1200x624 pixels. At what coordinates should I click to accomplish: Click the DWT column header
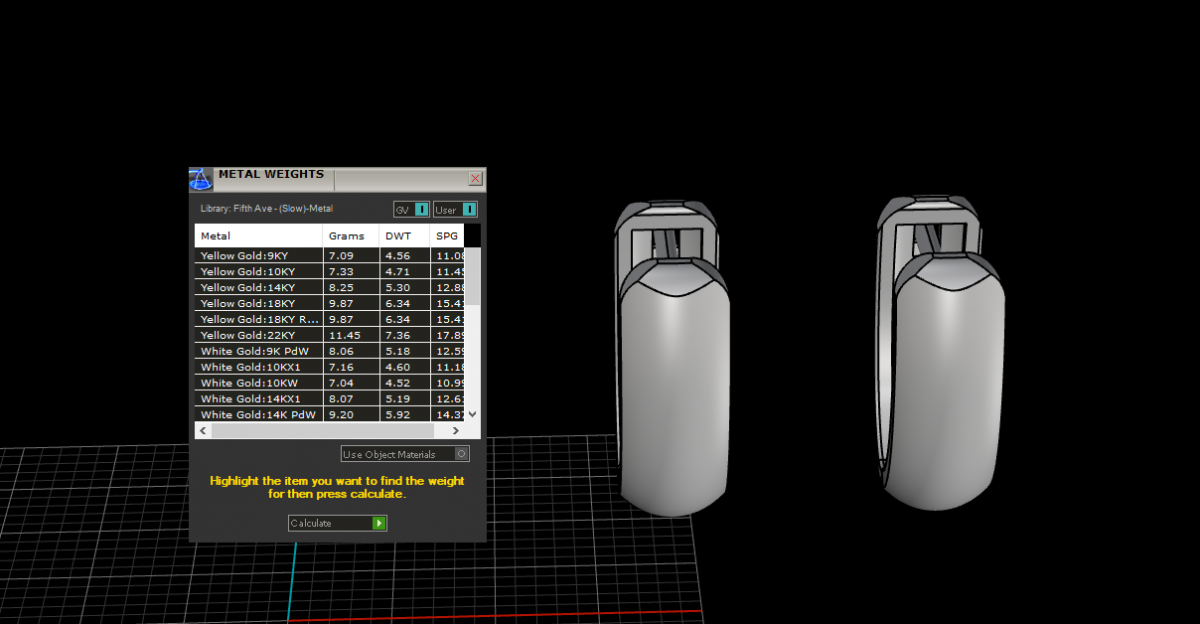[404, 236]
